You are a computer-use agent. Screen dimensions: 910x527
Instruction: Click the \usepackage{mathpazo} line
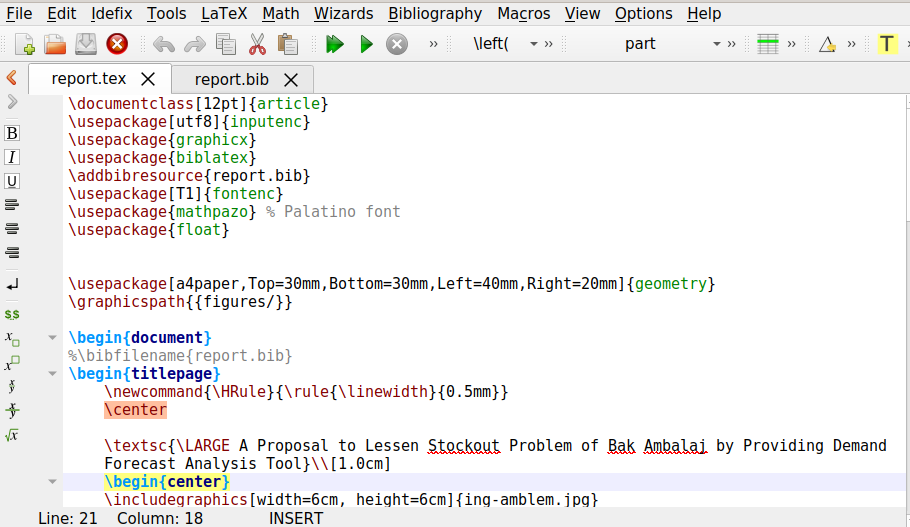click(x=234, y=212)
